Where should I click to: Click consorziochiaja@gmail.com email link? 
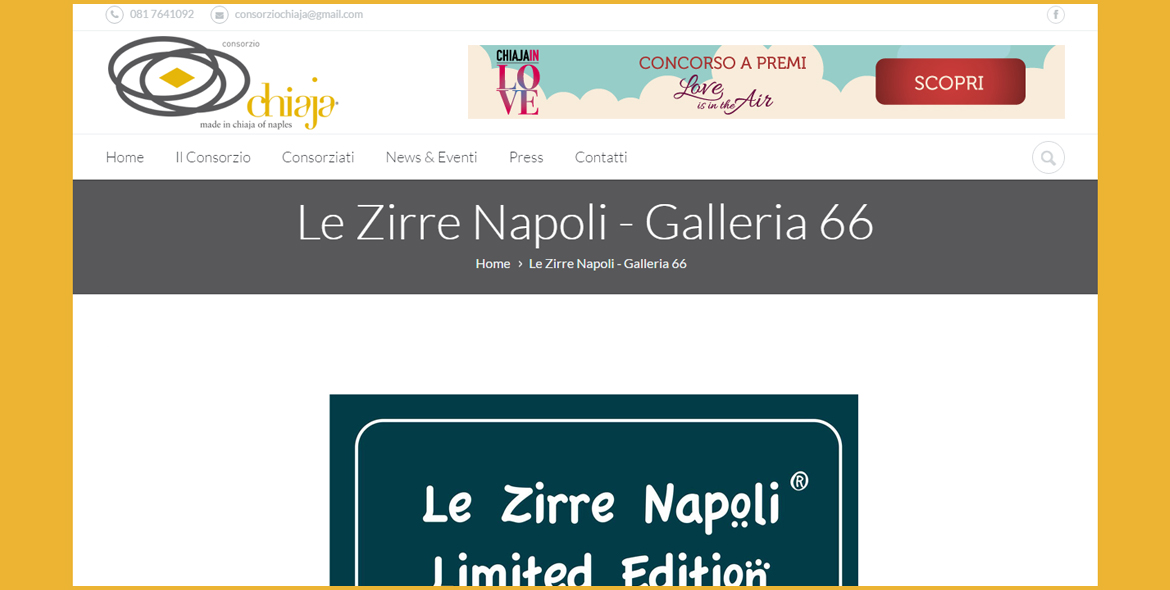pyautogui.click(x=298, y=14)
